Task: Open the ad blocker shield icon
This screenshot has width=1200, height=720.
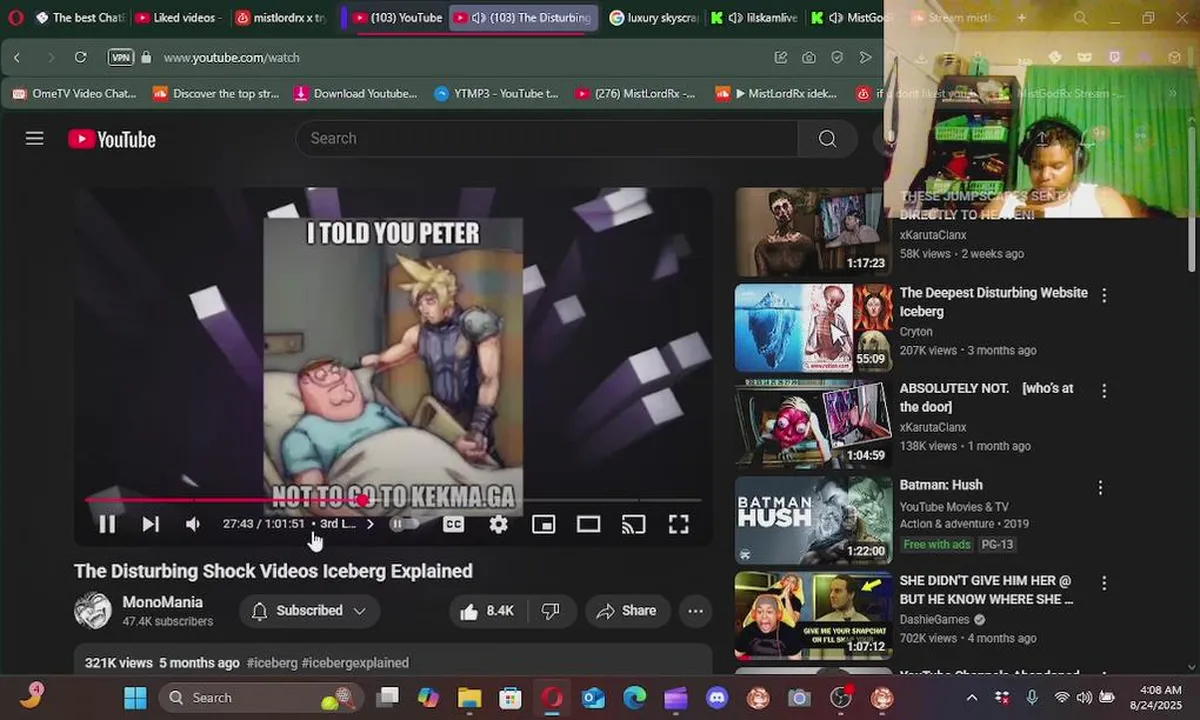Action: tap(837, 57)
